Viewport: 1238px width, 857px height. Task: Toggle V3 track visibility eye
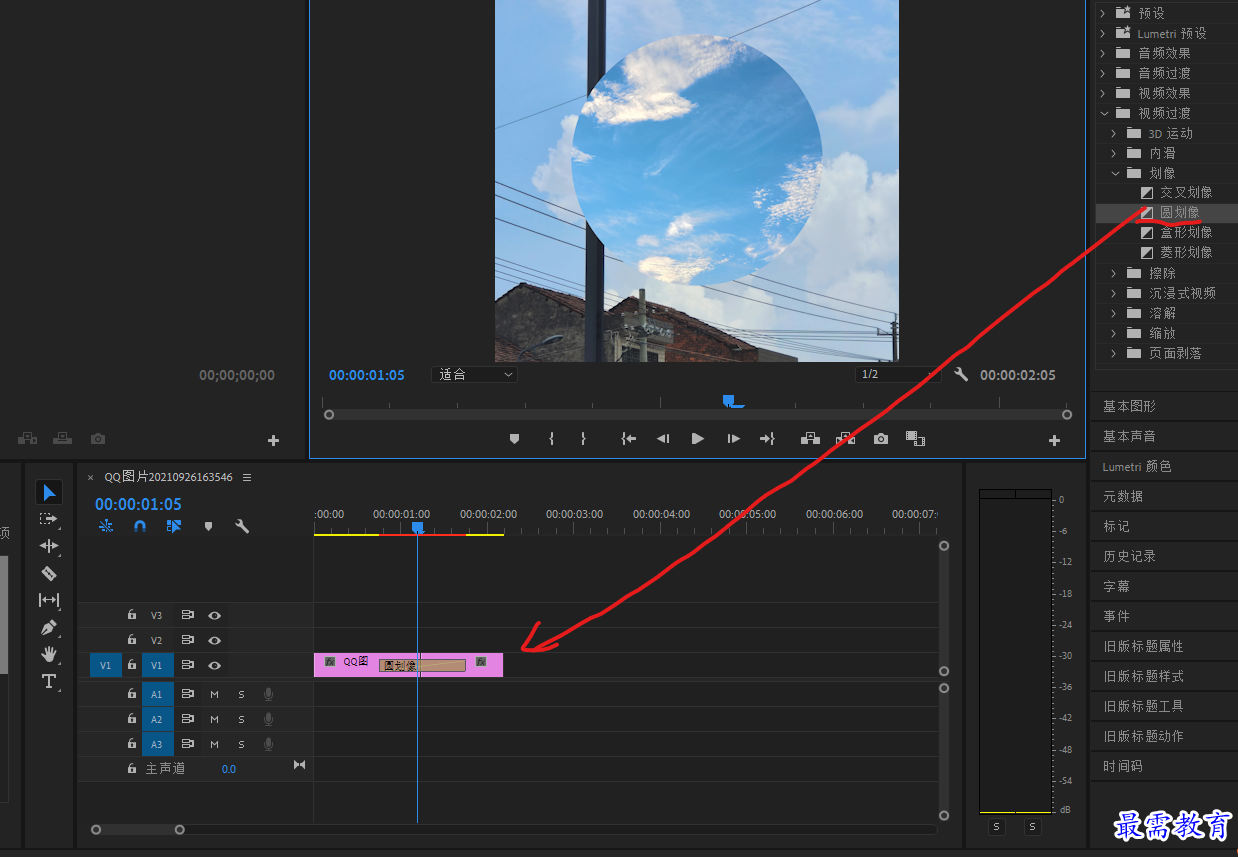coord(214,616)
